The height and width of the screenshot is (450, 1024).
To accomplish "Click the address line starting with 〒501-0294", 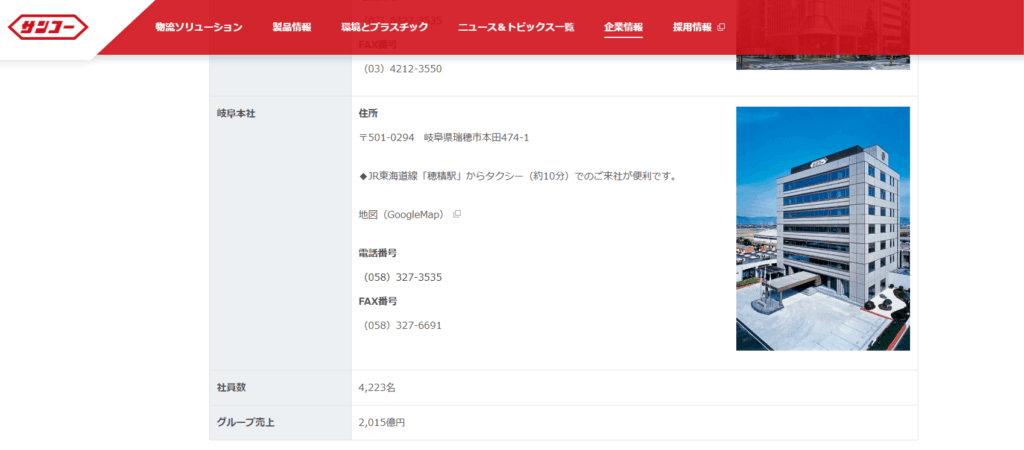I will click(x=443, y=138).
